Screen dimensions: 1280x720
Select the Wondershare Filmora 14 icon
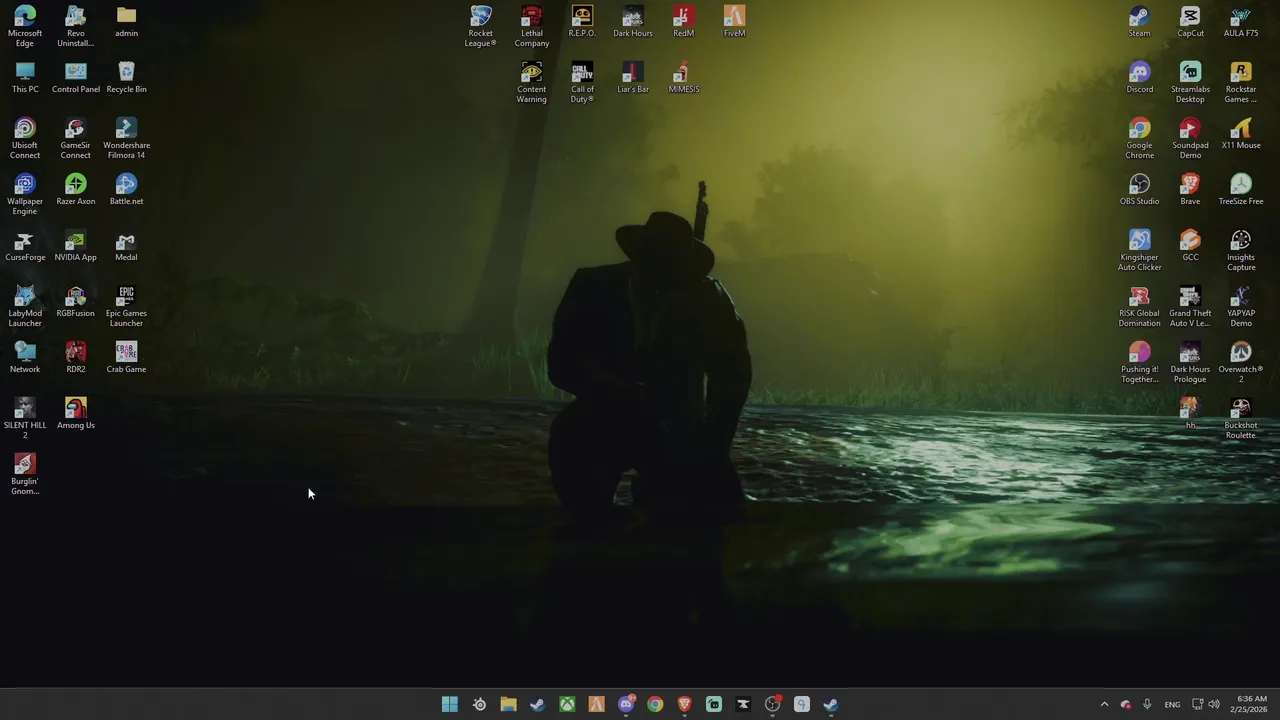click(x=126, y=138)
